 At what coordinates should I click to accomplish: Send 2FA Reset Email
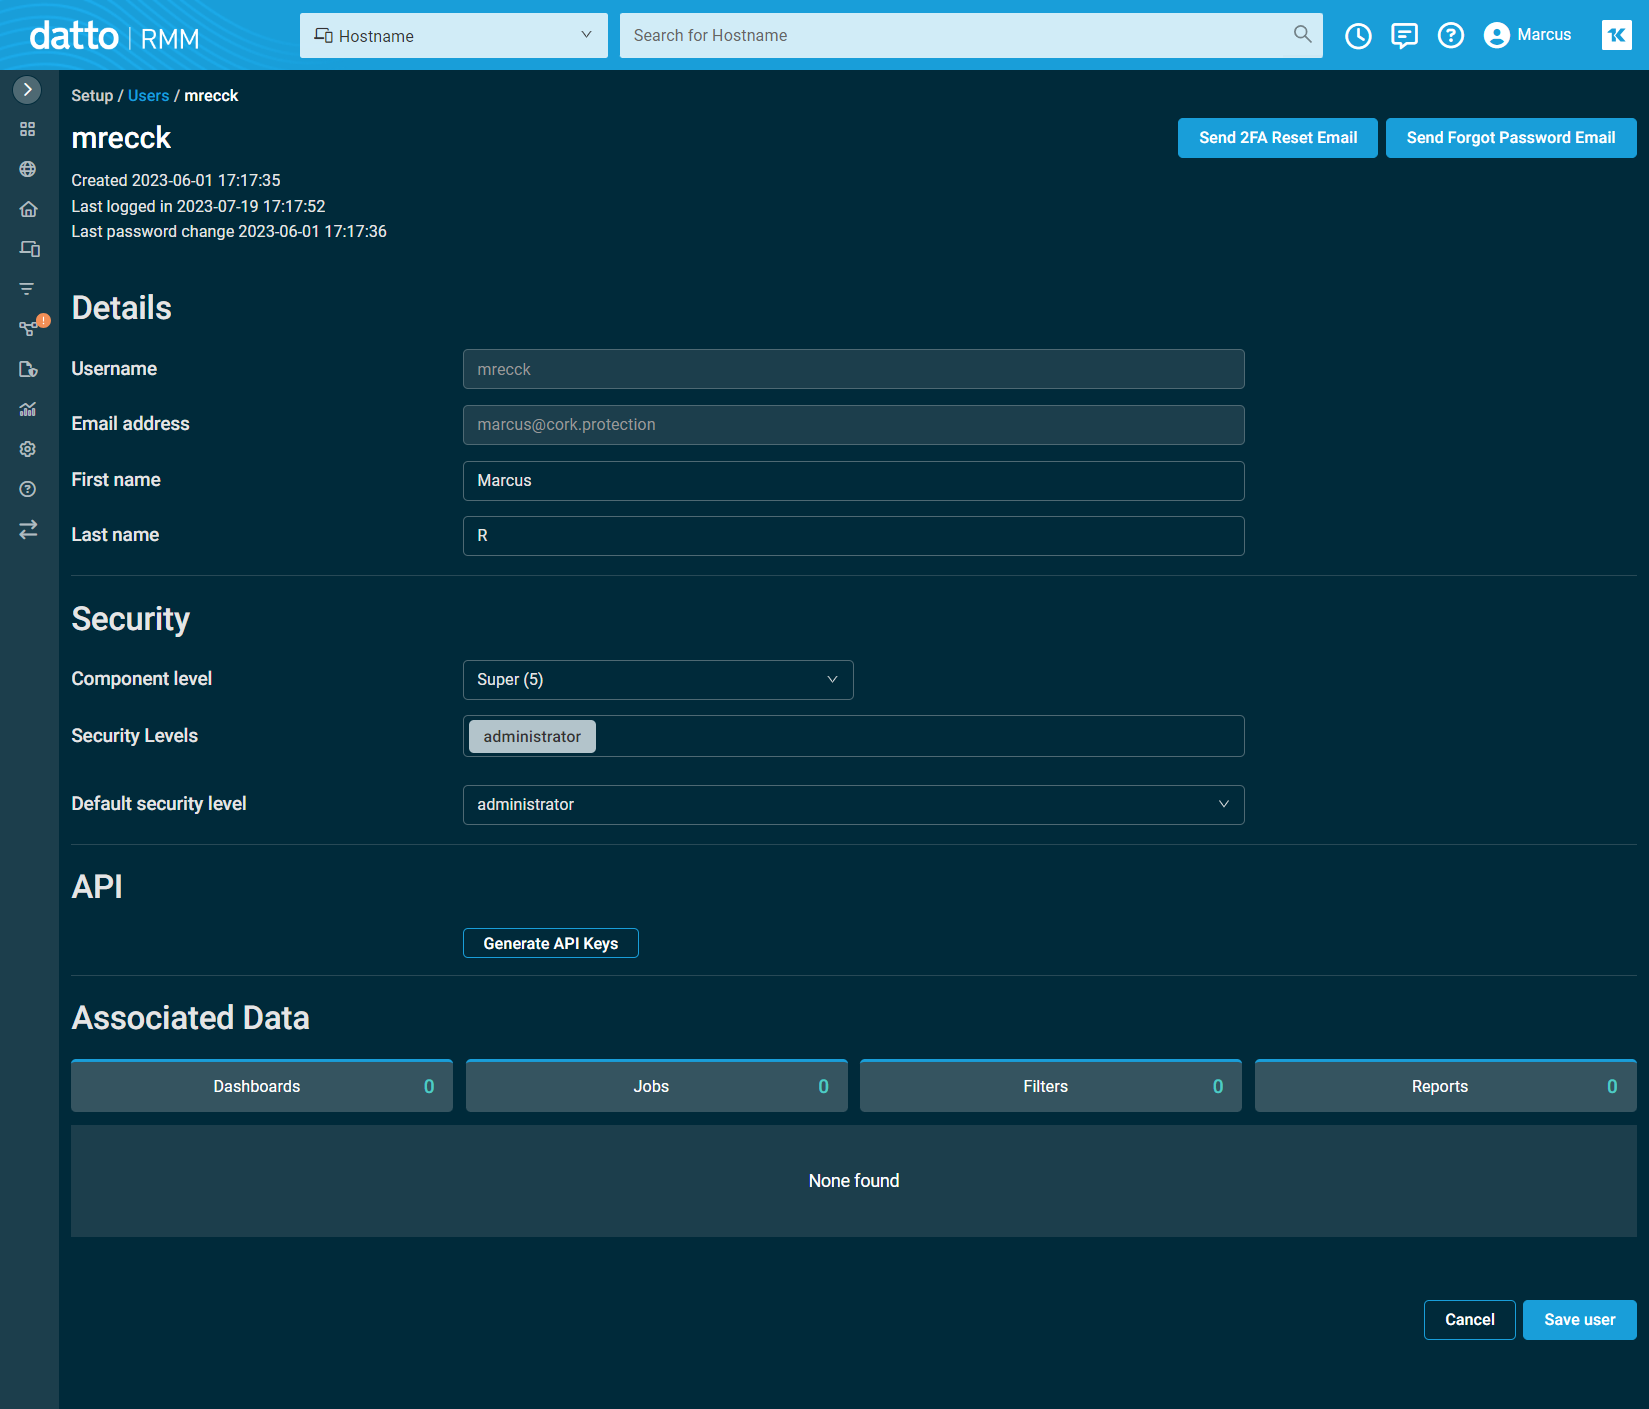point(1277,138)
